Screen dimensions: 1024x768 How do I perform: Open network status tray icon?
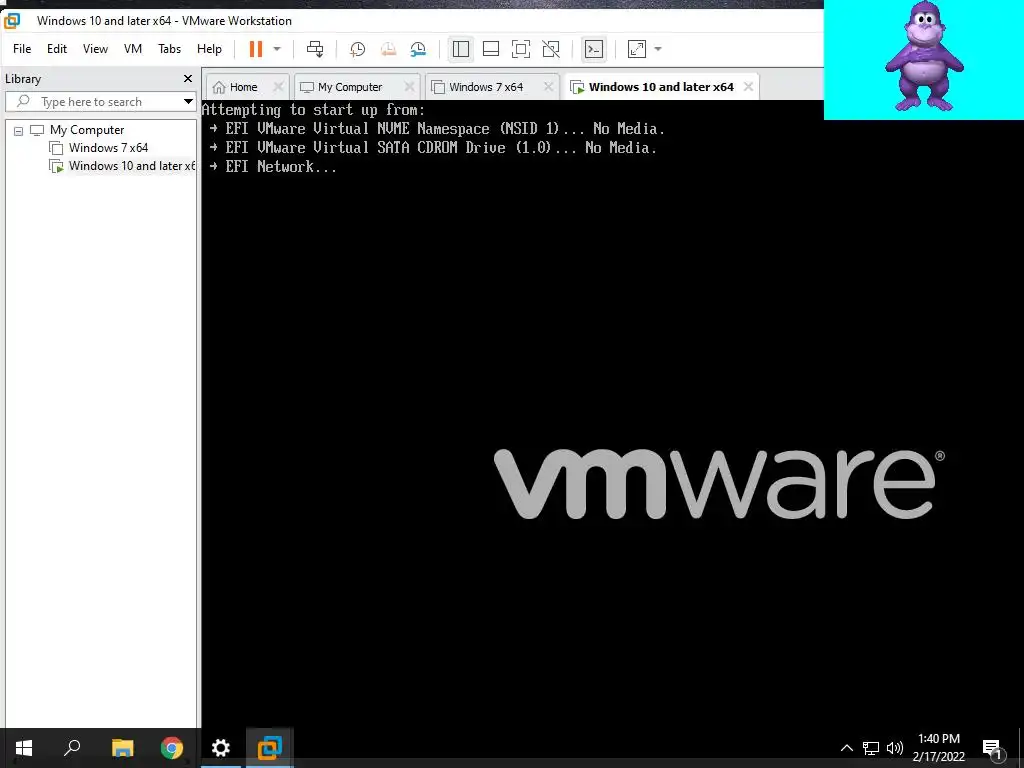871,748
